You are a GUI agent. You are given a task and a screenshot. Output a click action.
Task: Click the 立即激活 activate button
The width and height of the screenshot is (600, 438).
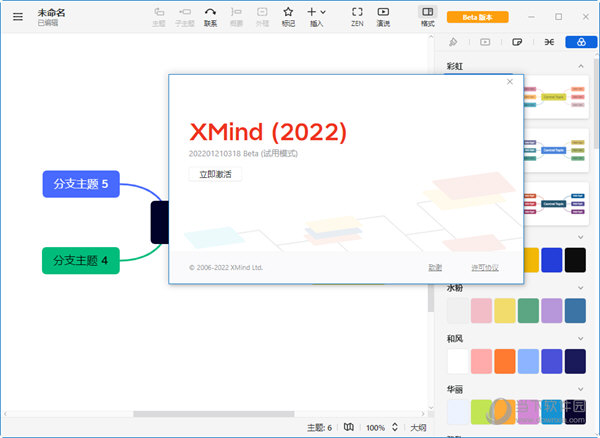(215, 174)
